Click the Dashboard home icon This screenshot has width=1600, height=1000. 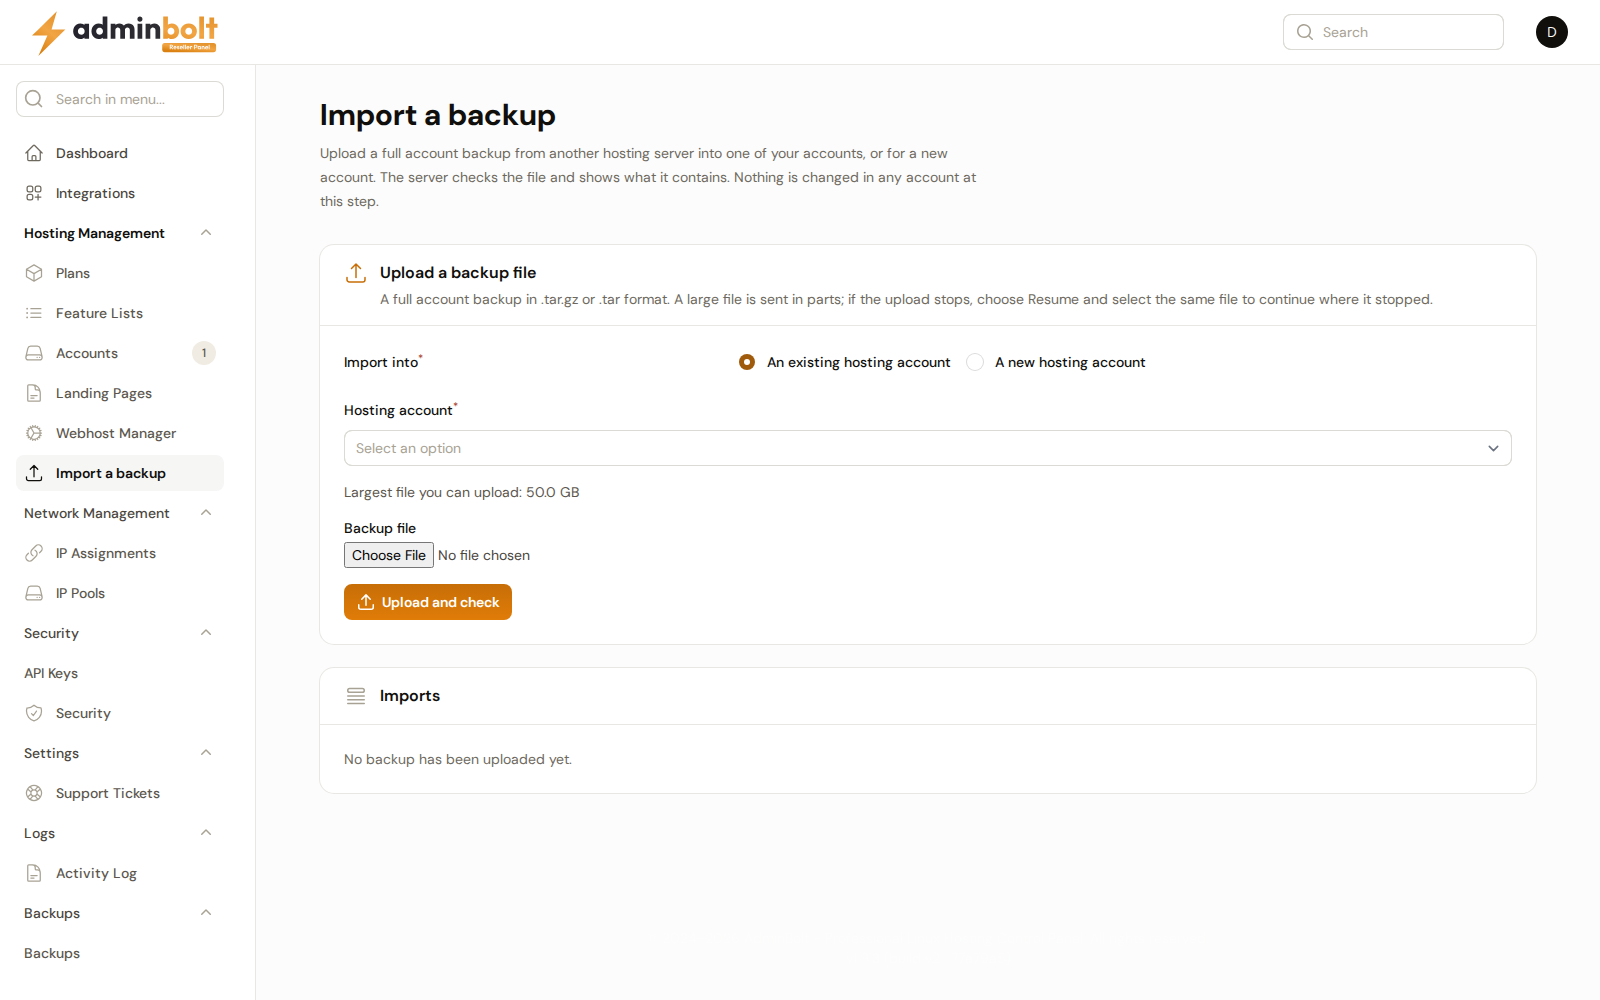34,153
